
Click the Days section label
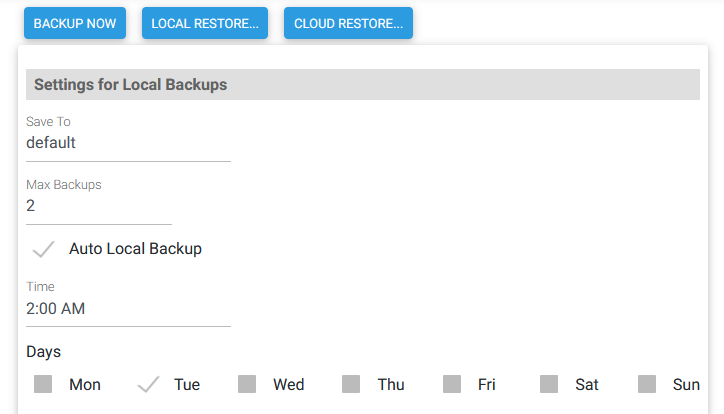[x=43, y=352]
